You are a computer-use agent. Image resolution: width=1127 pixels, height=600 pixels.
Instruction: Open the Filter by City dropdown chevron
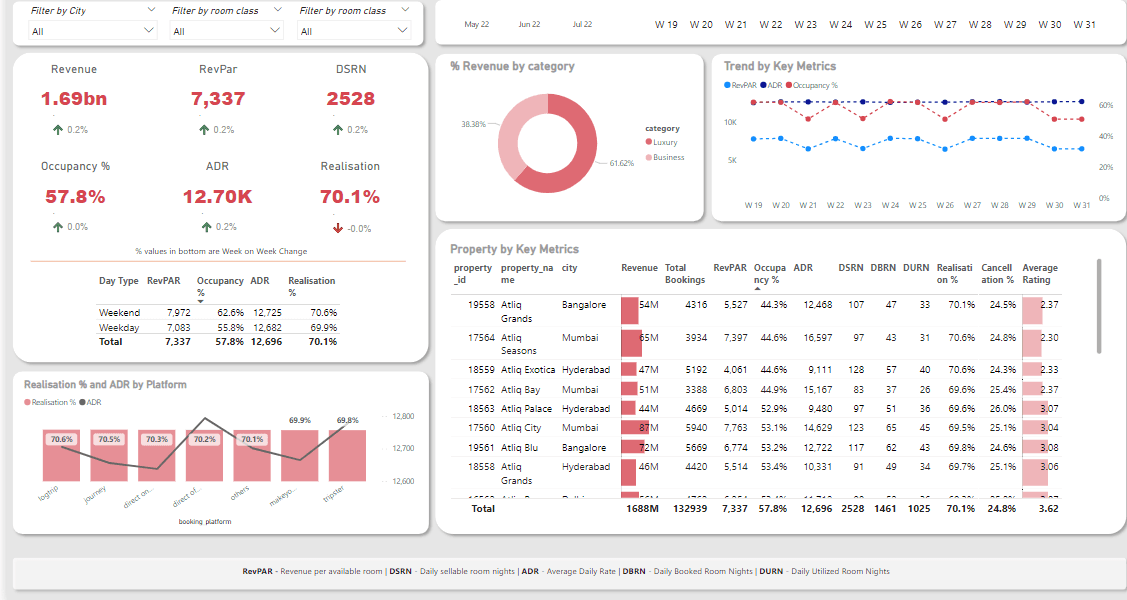pyautogui.click(x=151, y=10)
